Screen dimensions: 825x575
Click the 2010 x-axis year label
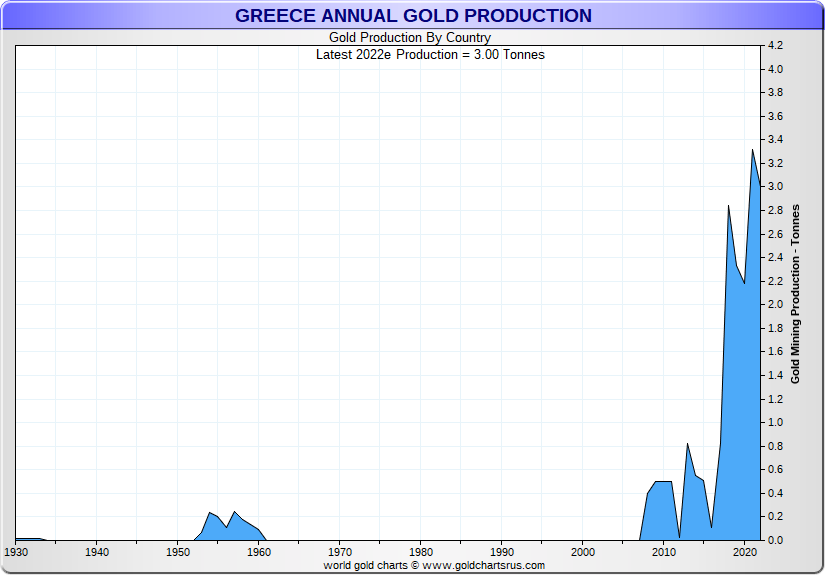coord(664,552)
